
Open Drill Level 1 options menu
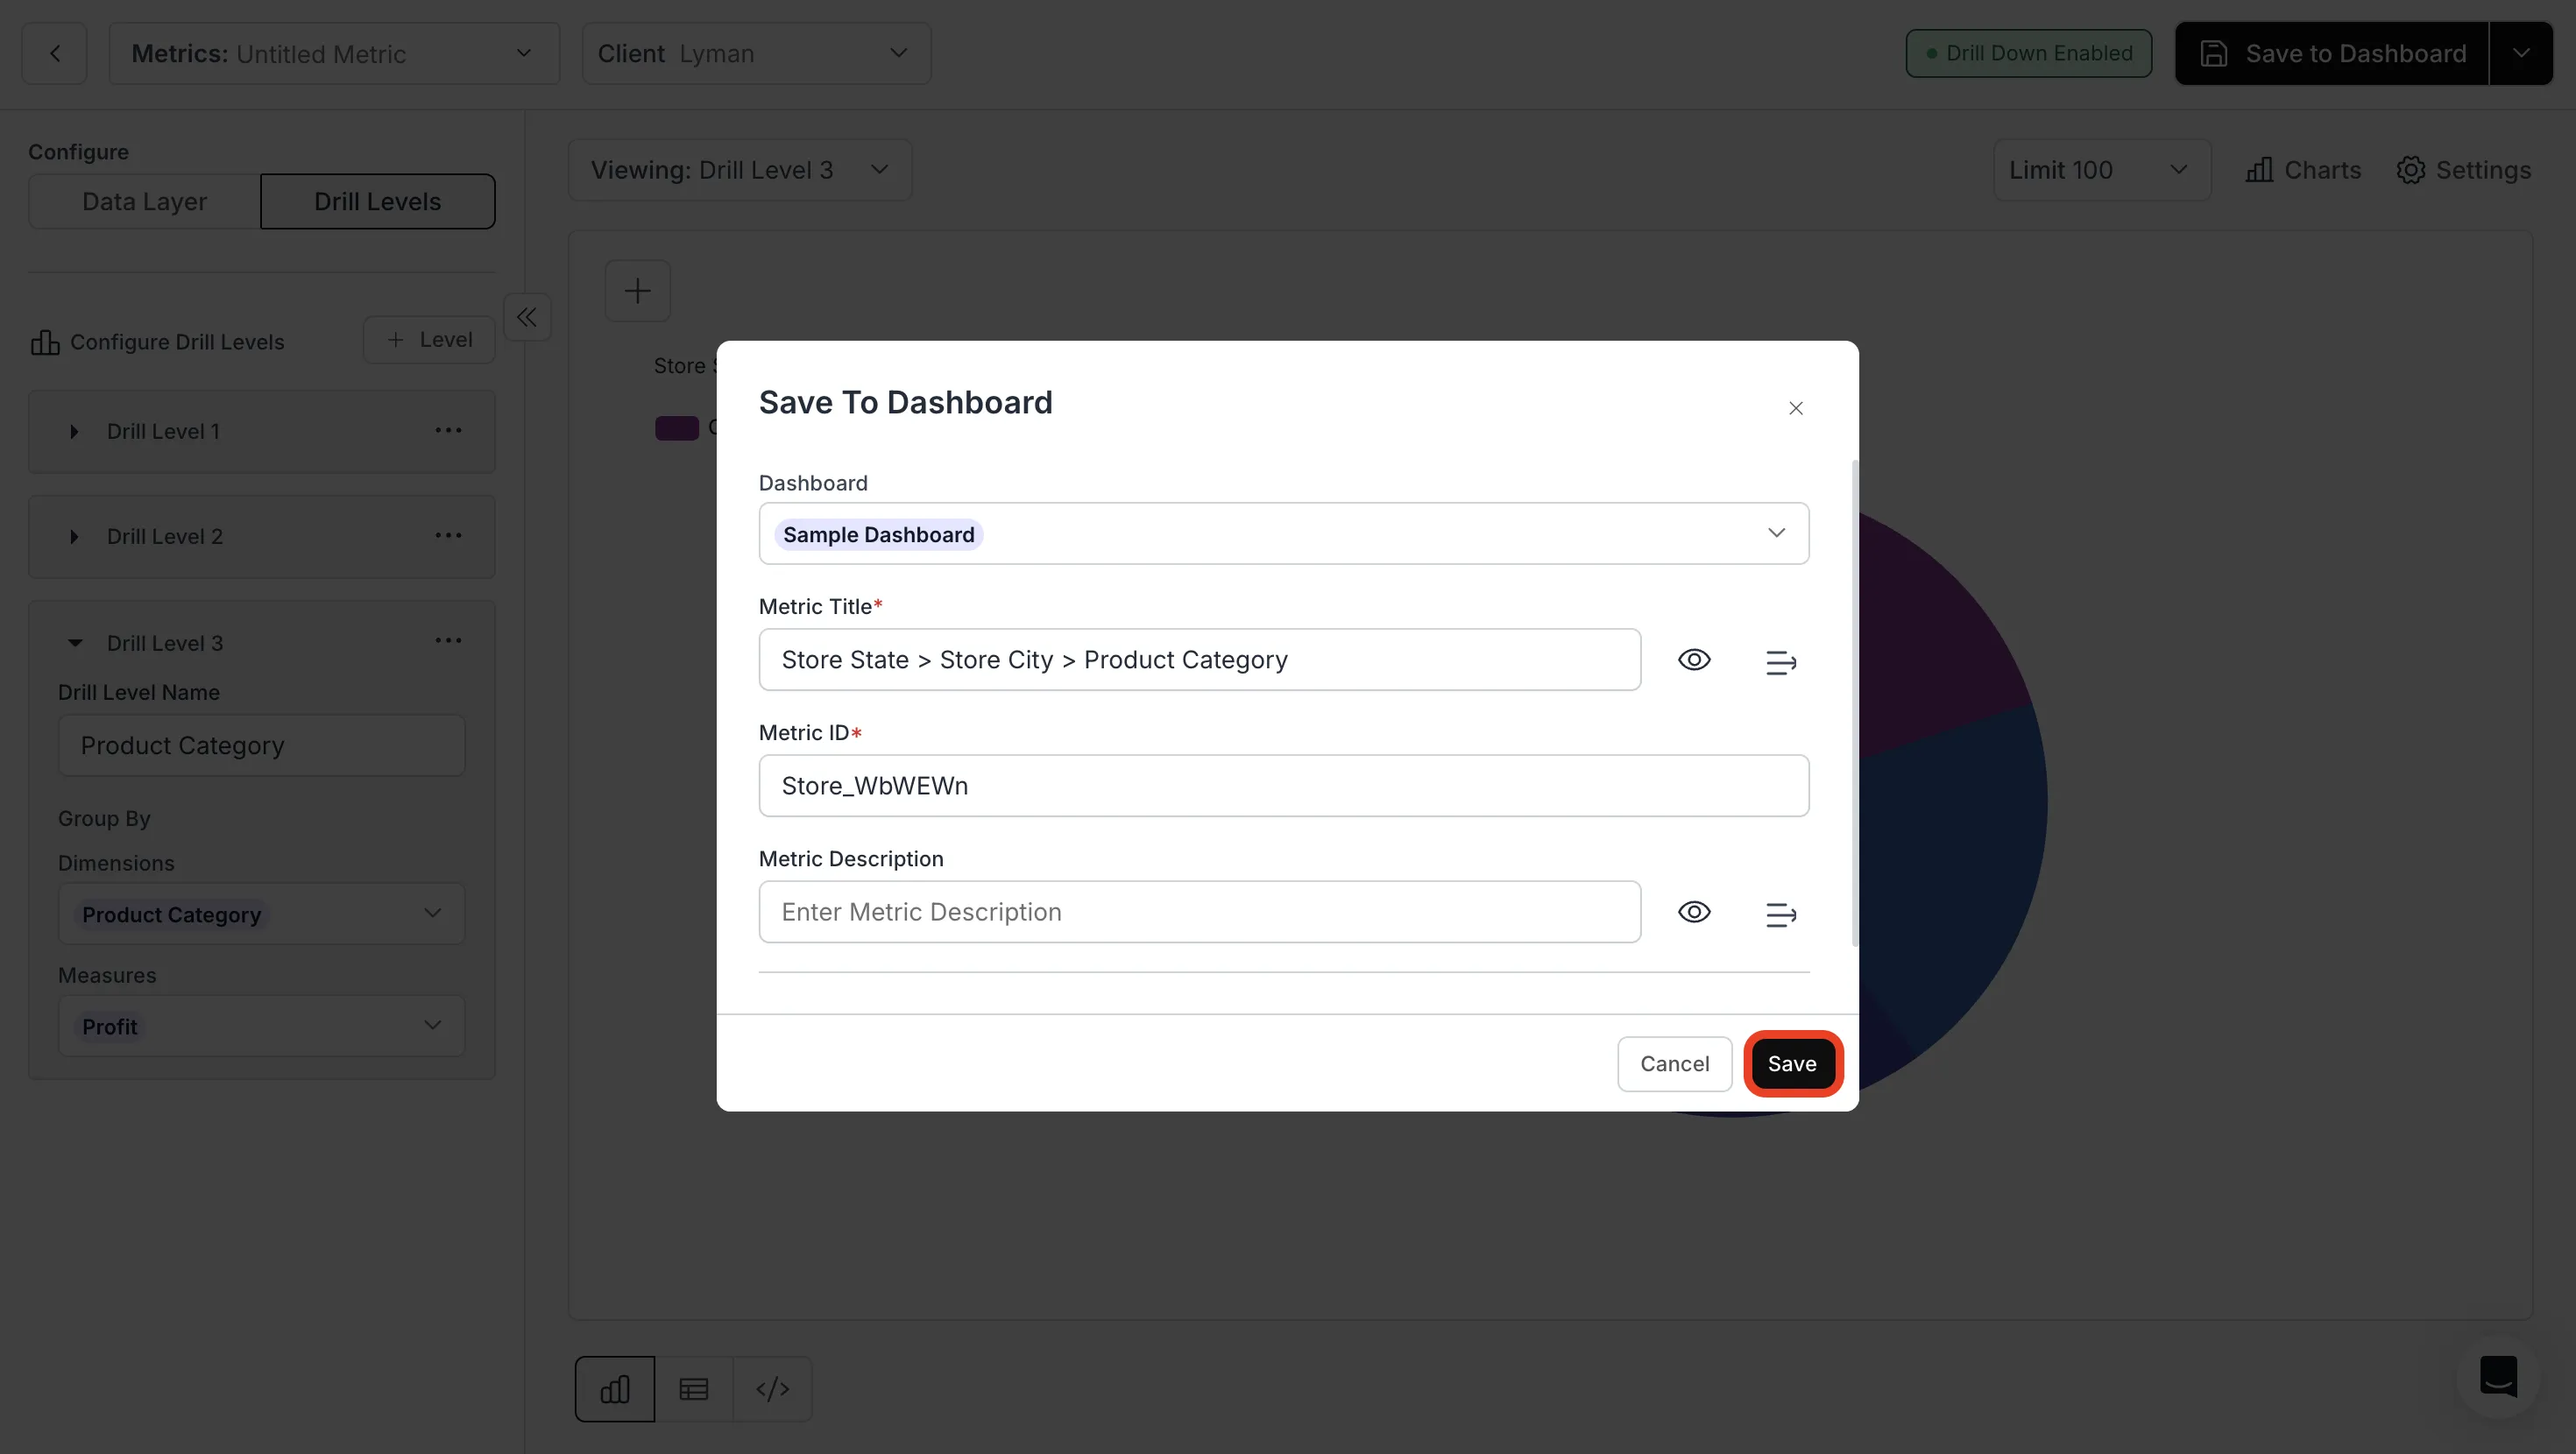448,431
